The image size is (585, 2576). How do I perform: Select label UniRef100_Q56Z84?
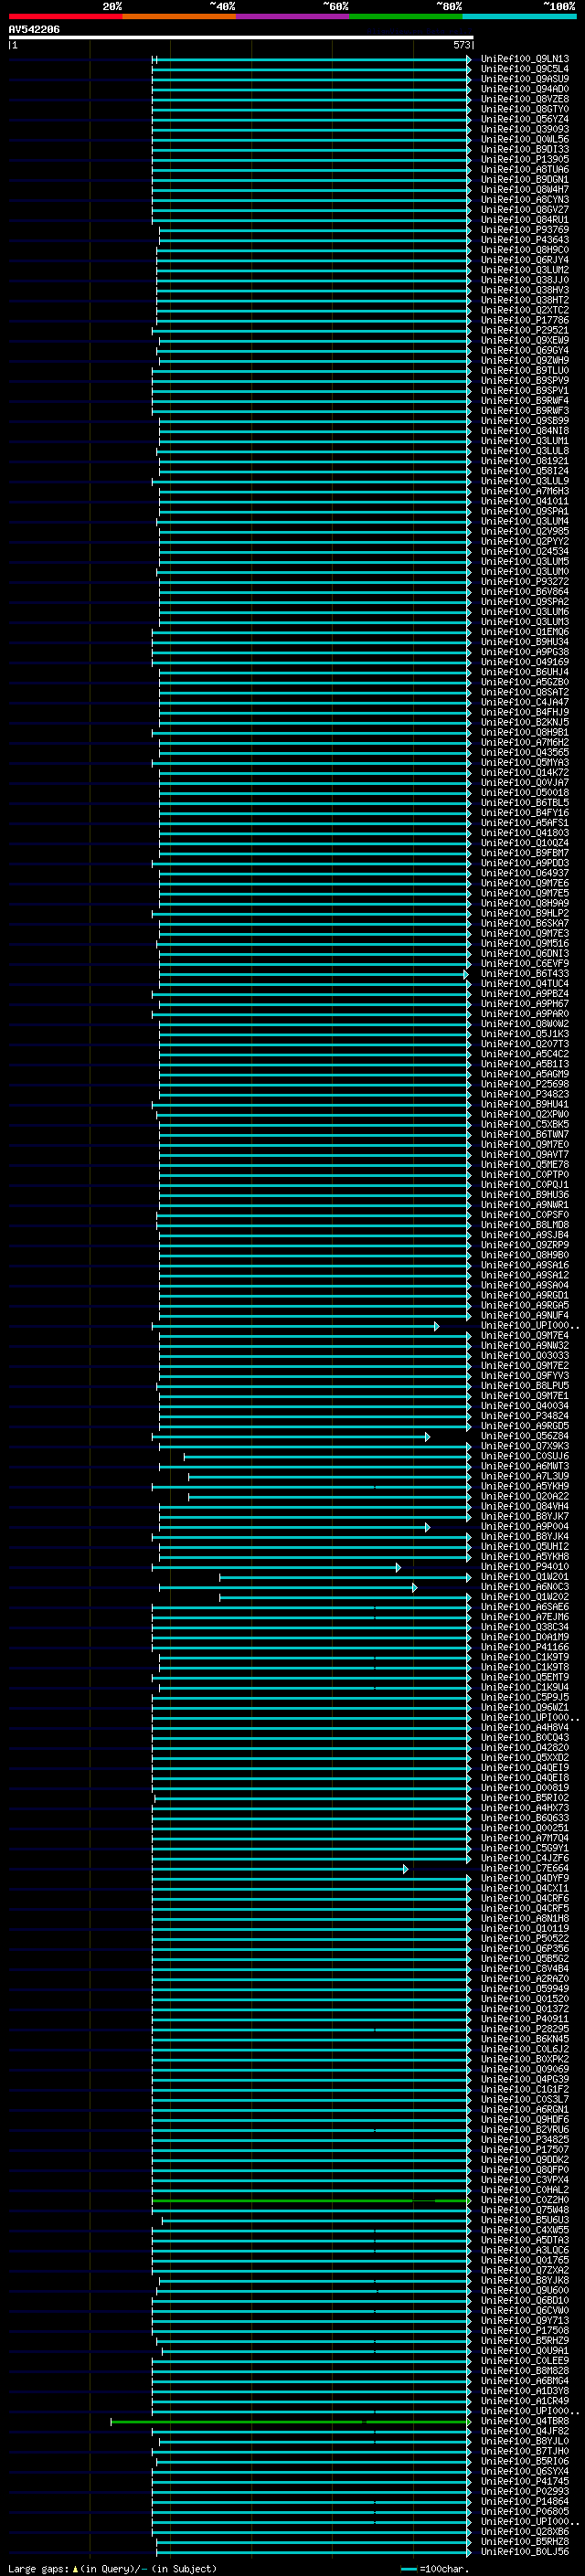(x=525, y=1436)
